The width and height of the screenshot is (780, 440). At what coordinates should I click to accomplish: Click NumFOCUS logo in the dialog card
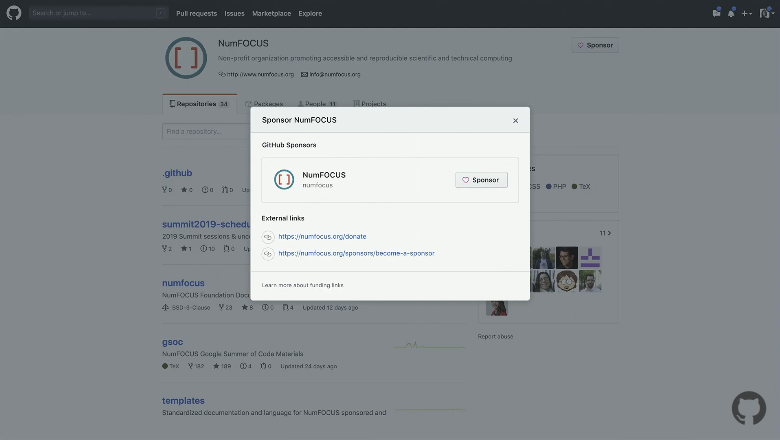pos(284,179)
